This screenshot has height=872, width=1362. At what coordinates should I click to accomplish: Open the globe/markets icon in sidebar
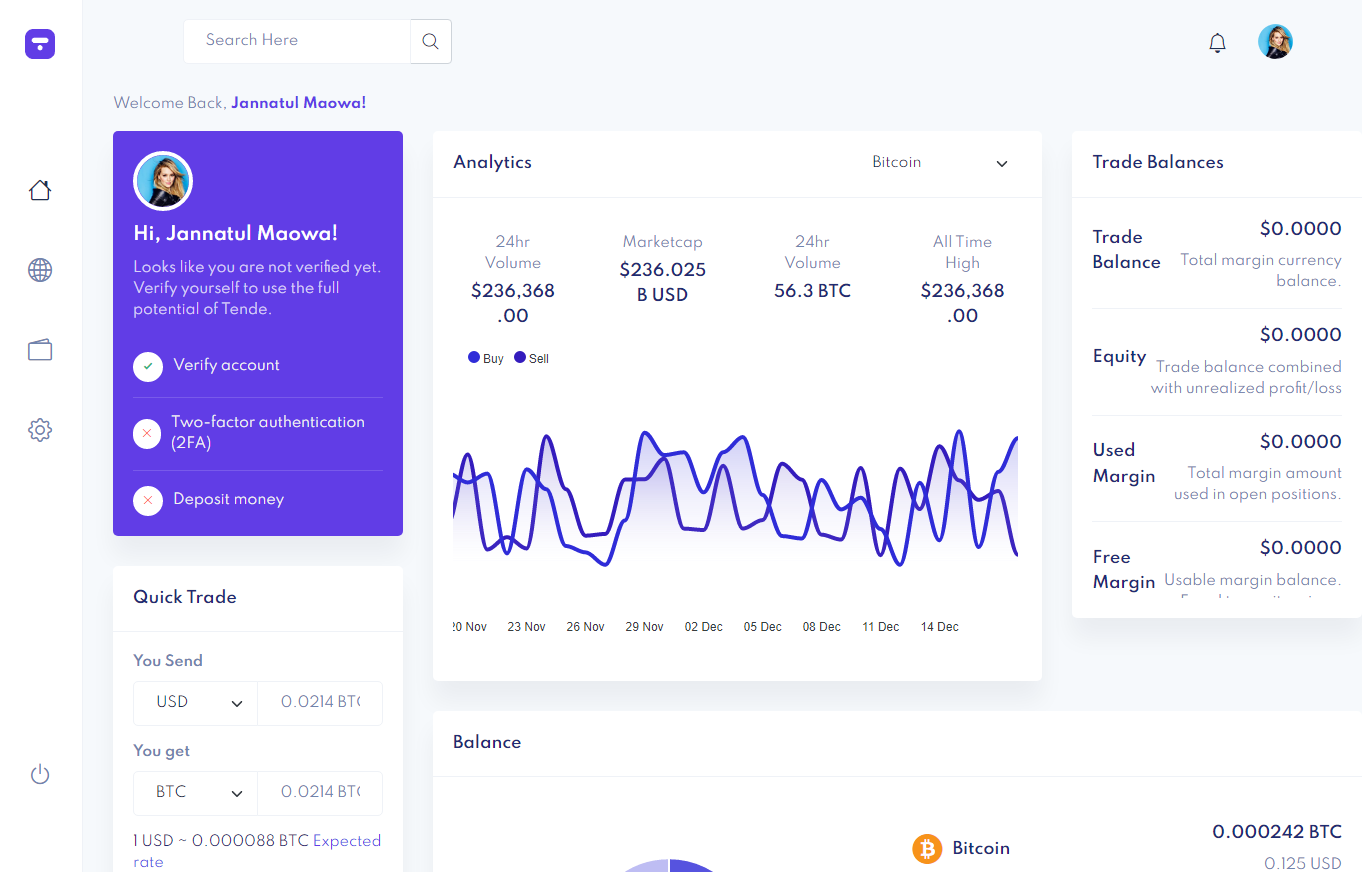[39, 270]
